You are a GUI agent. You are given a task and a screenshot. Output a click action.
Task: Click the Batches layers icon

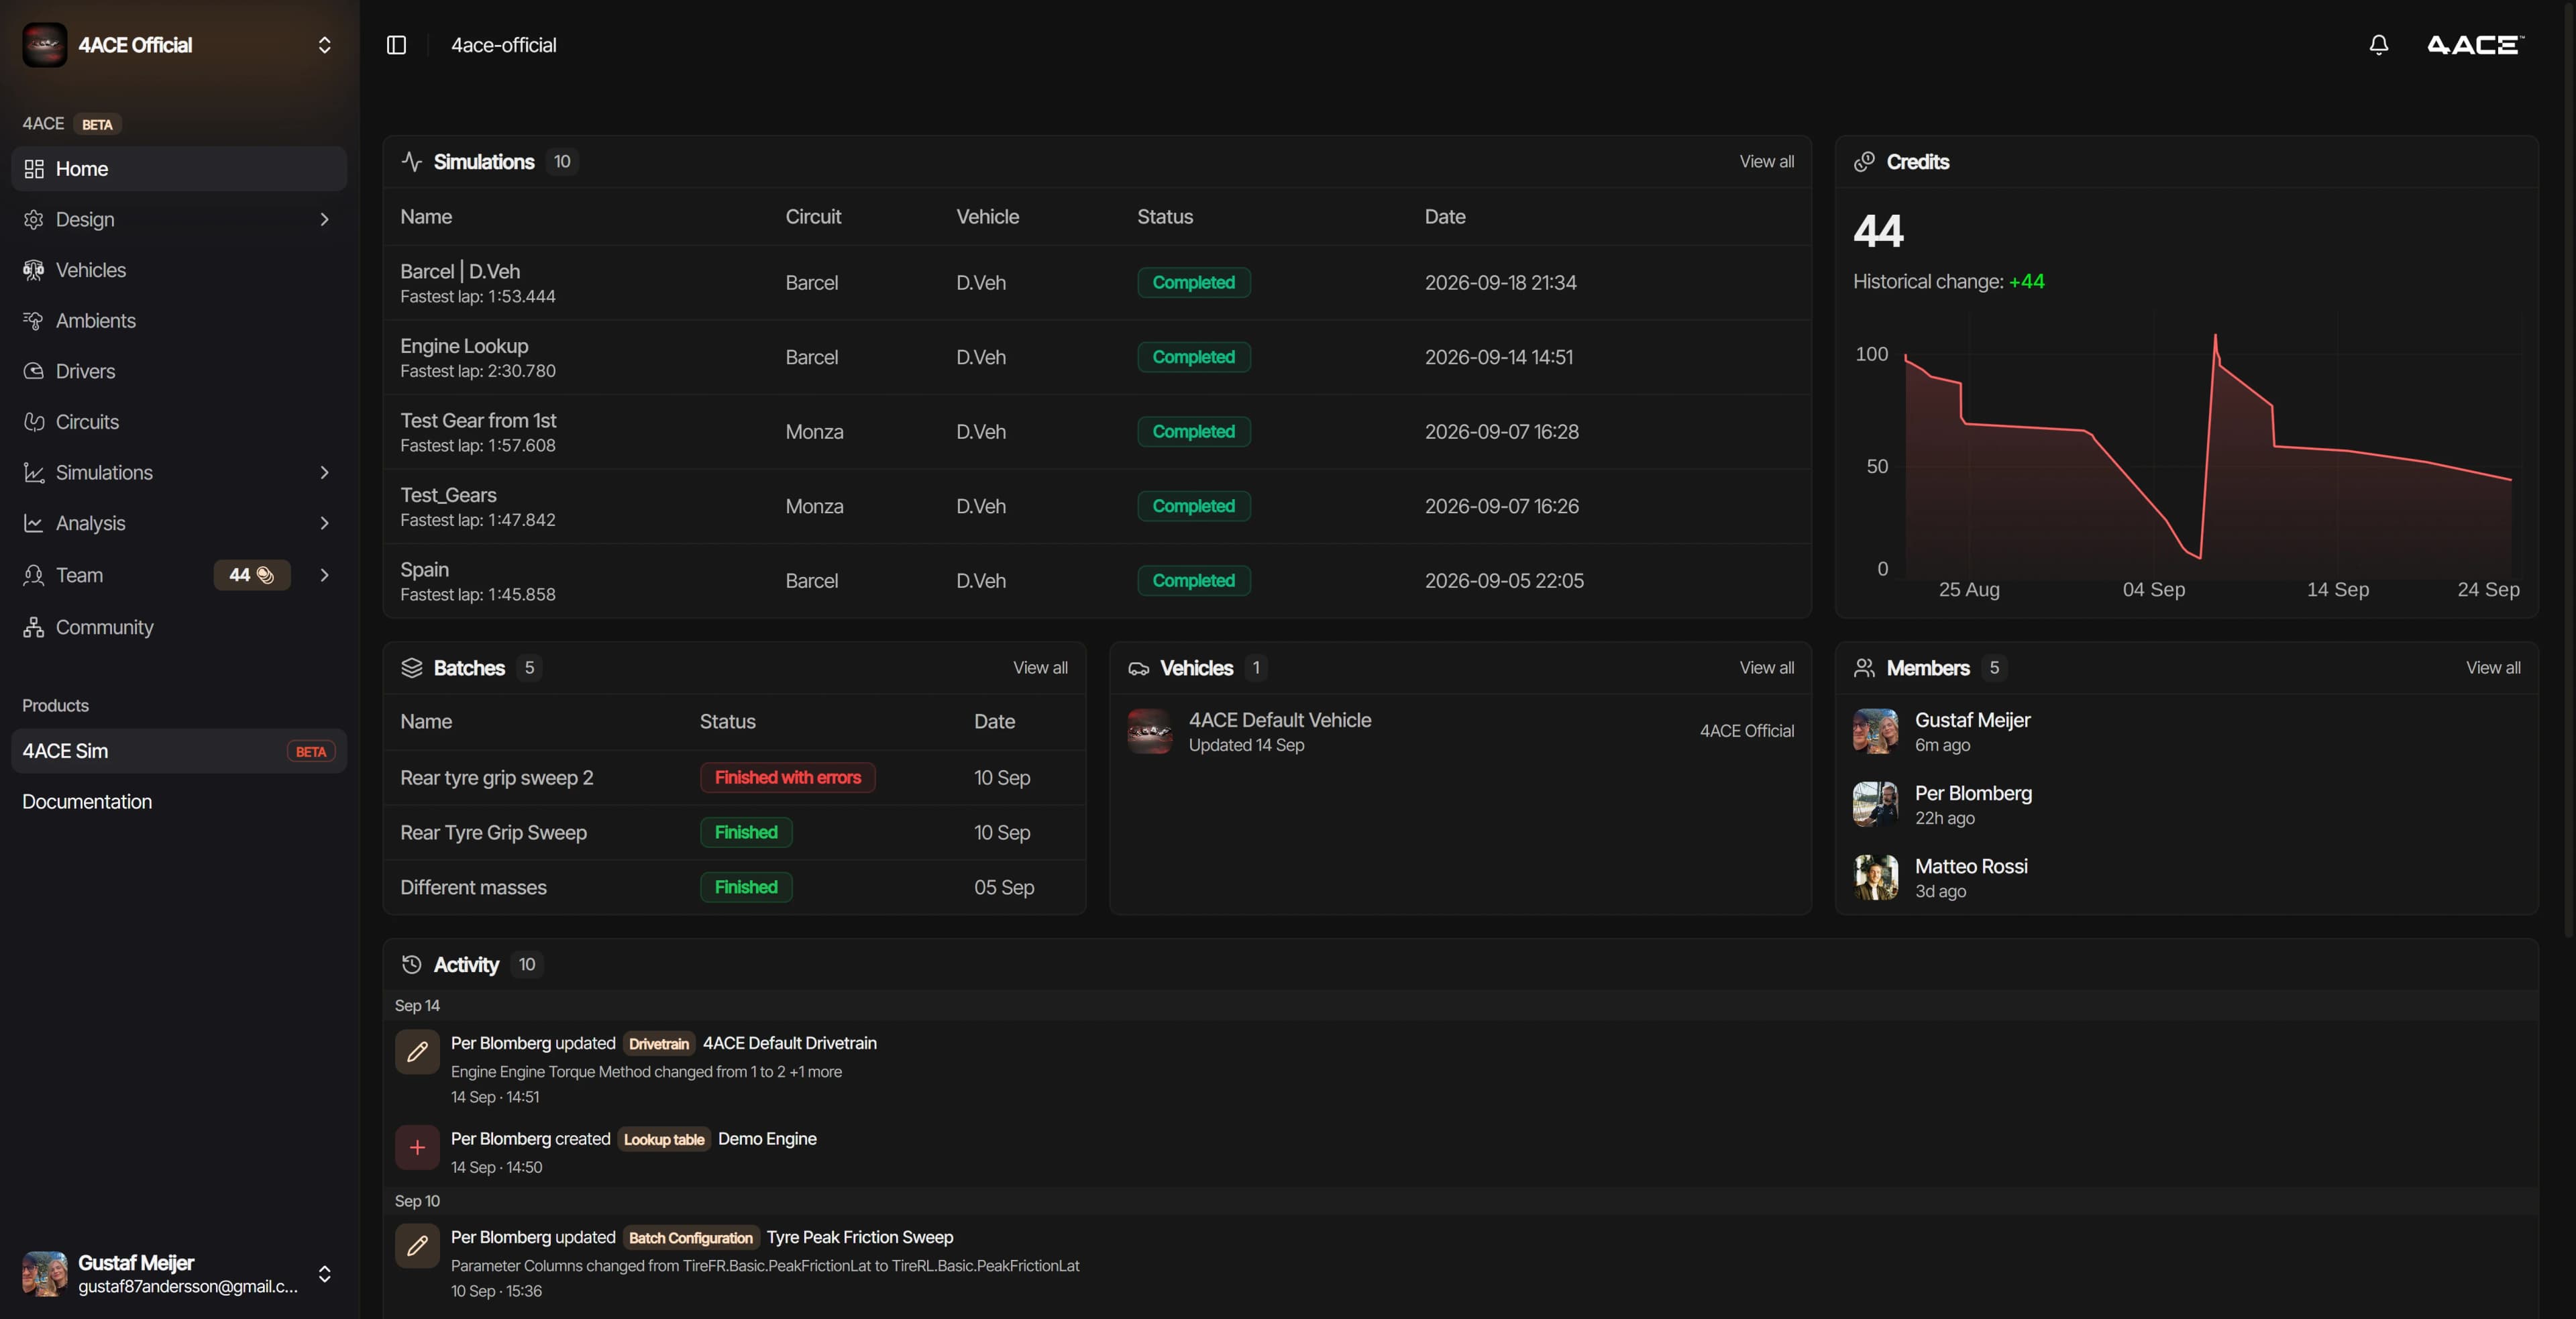pos(411,668)
